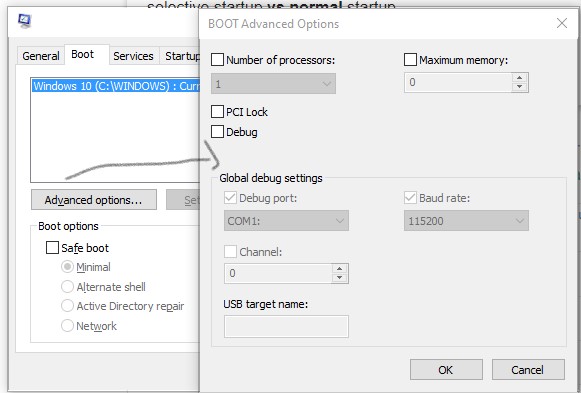Click the Channel number field
This screenshot has width=581, height=393.
(278, 273)
